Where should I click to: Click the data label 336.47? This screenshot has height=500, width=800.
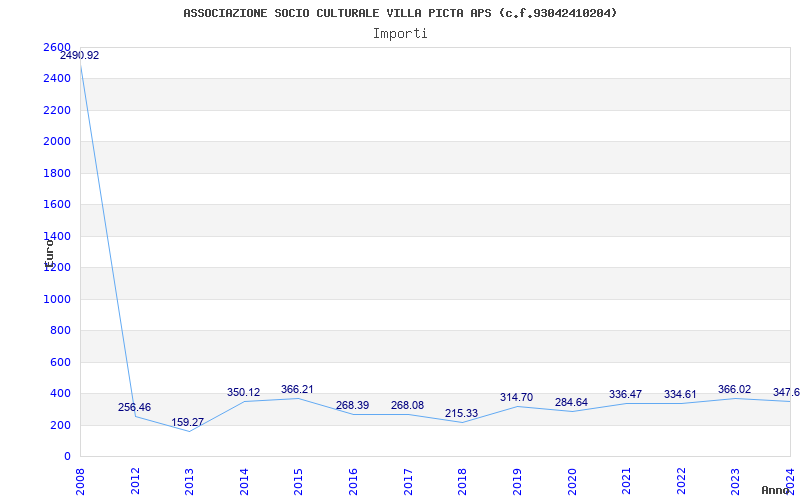click(x=626, y=394)
